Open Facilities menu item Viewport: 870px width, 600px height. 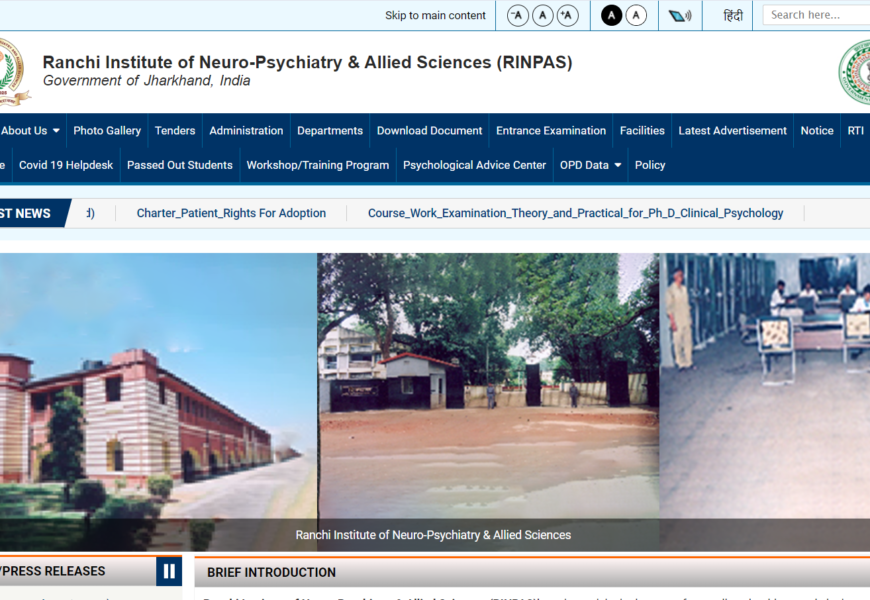642,130
